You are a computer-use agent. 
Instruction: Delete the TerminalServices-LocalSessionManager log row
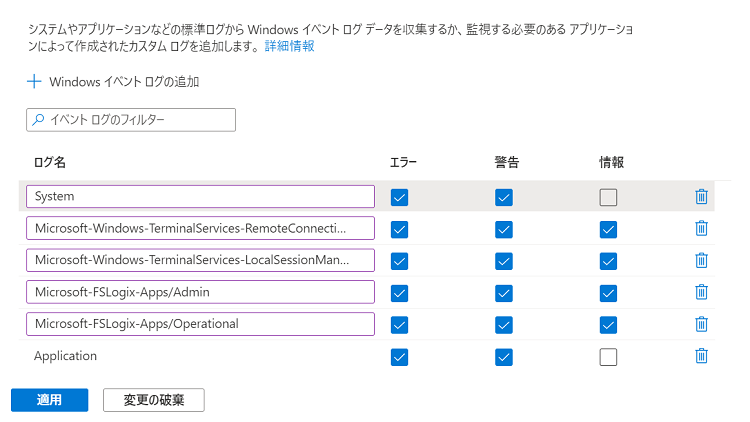[701, 261]
